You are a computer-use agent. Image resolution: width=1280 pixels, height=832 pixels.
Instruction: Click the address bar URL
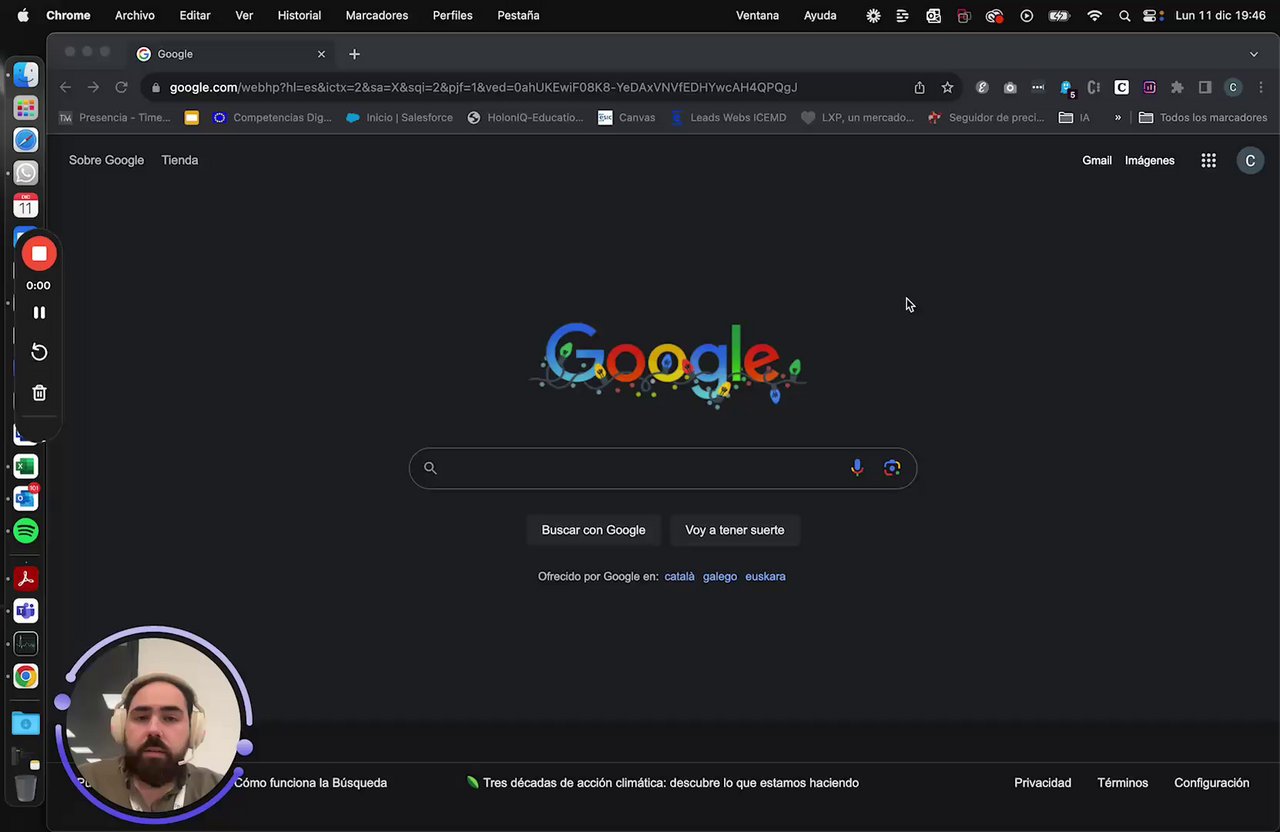click(483, 87)
